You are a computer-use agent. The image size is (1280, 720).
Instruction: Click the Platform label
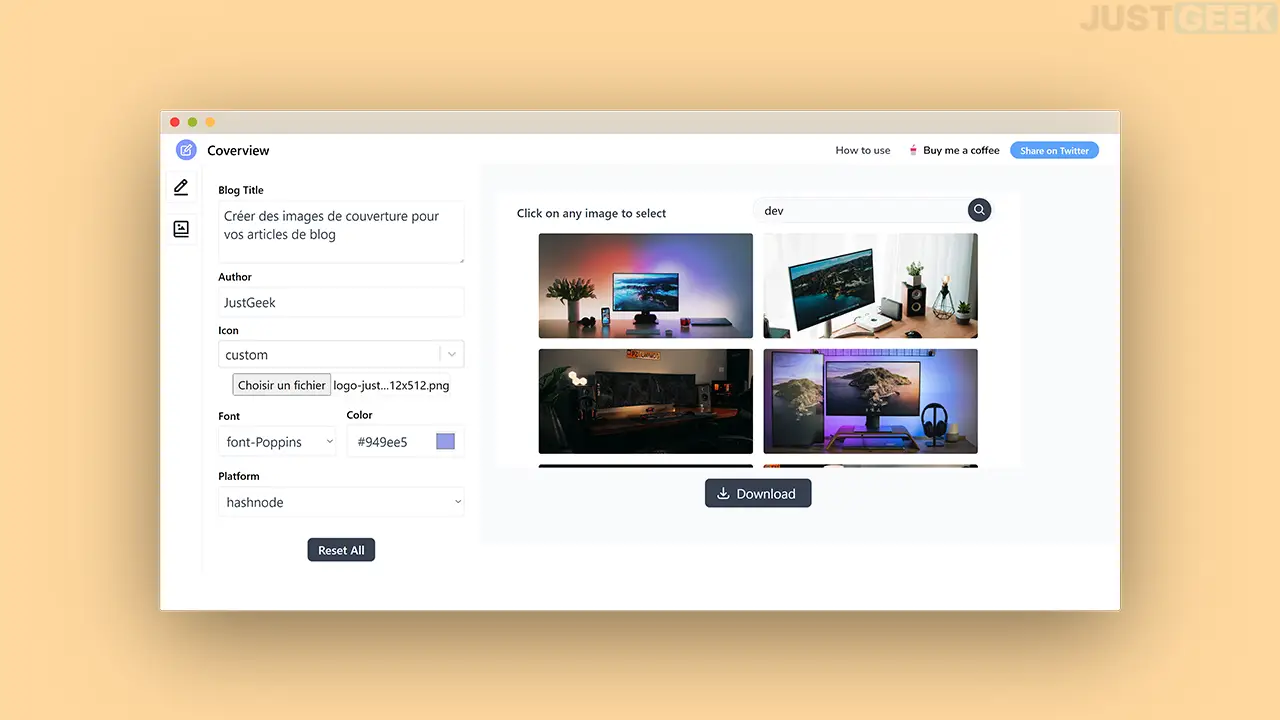point(239,476)
